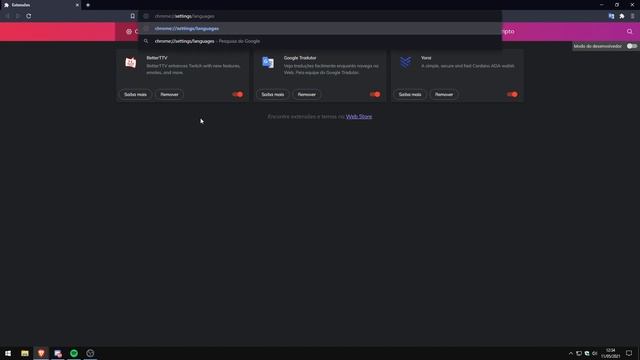Click Saiba mais for Yoroi
The width and height of the screenshot is (640, 360).
410,94
